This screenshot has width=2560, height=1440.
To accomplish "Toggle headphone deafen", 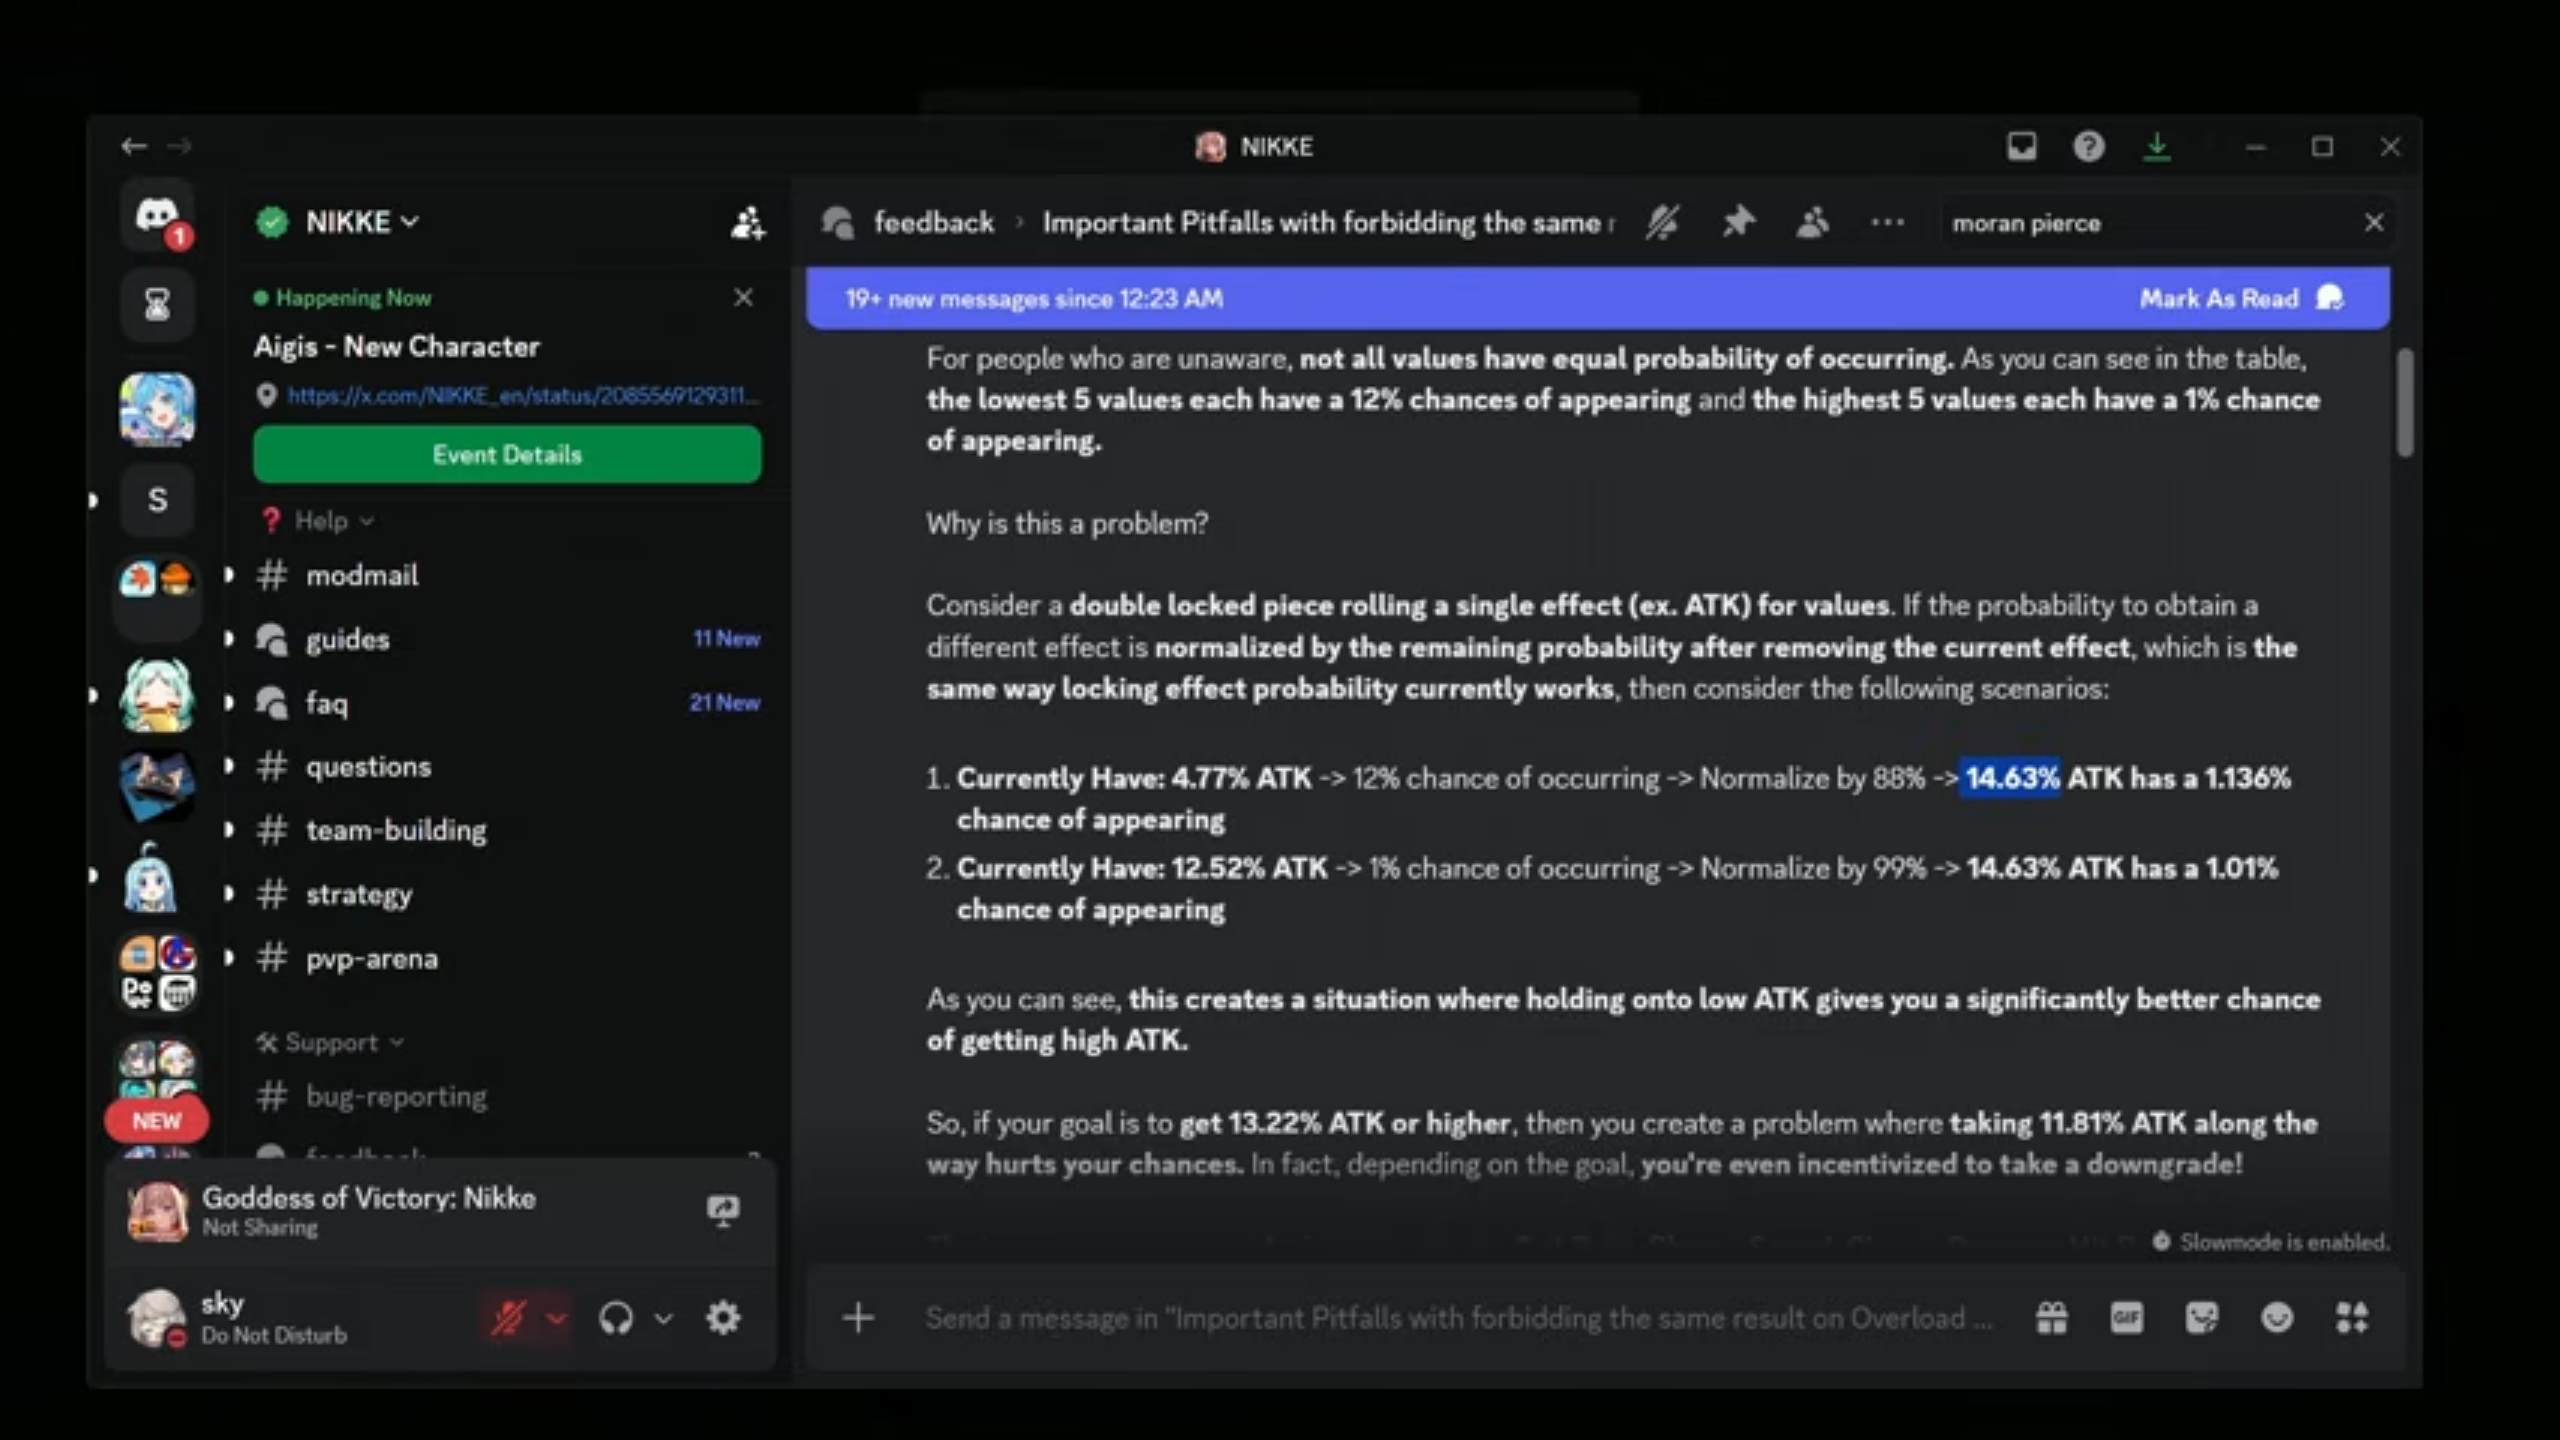I will click(616, 1318).
